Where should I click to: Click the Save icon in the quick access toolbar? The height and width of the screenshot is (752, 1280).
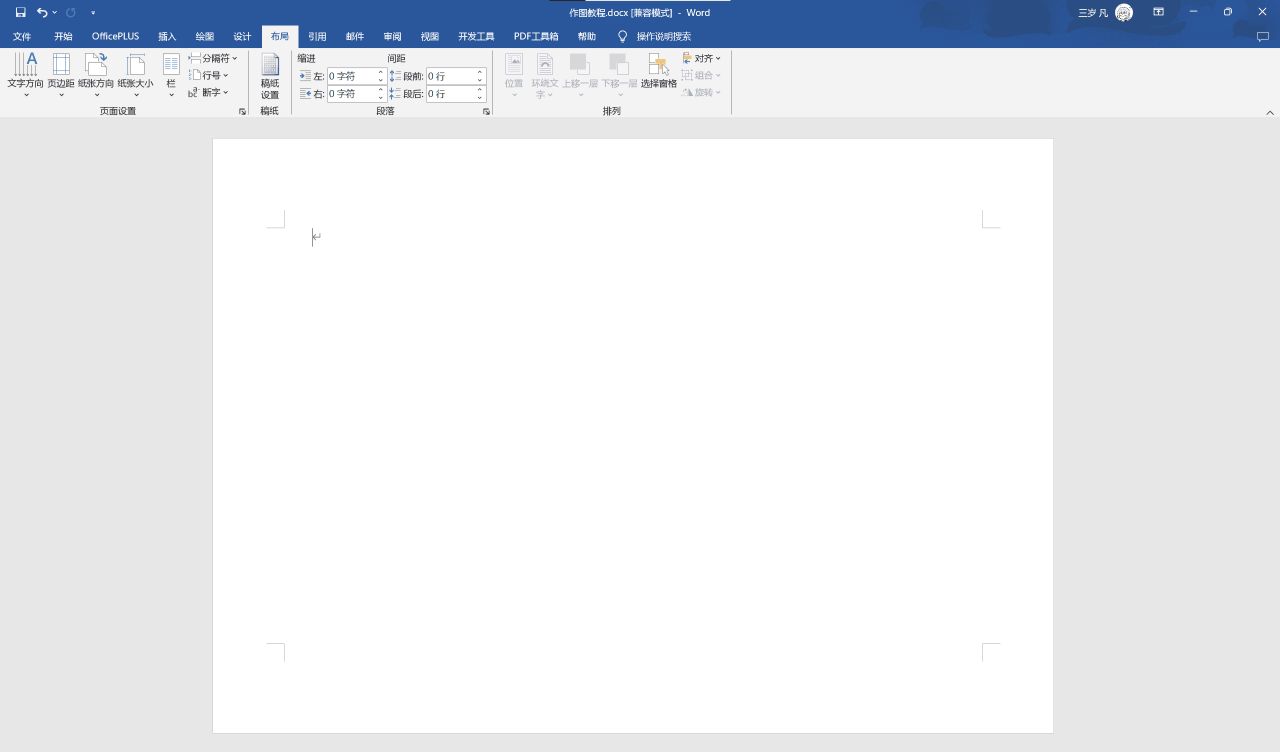tap(20, 12)
